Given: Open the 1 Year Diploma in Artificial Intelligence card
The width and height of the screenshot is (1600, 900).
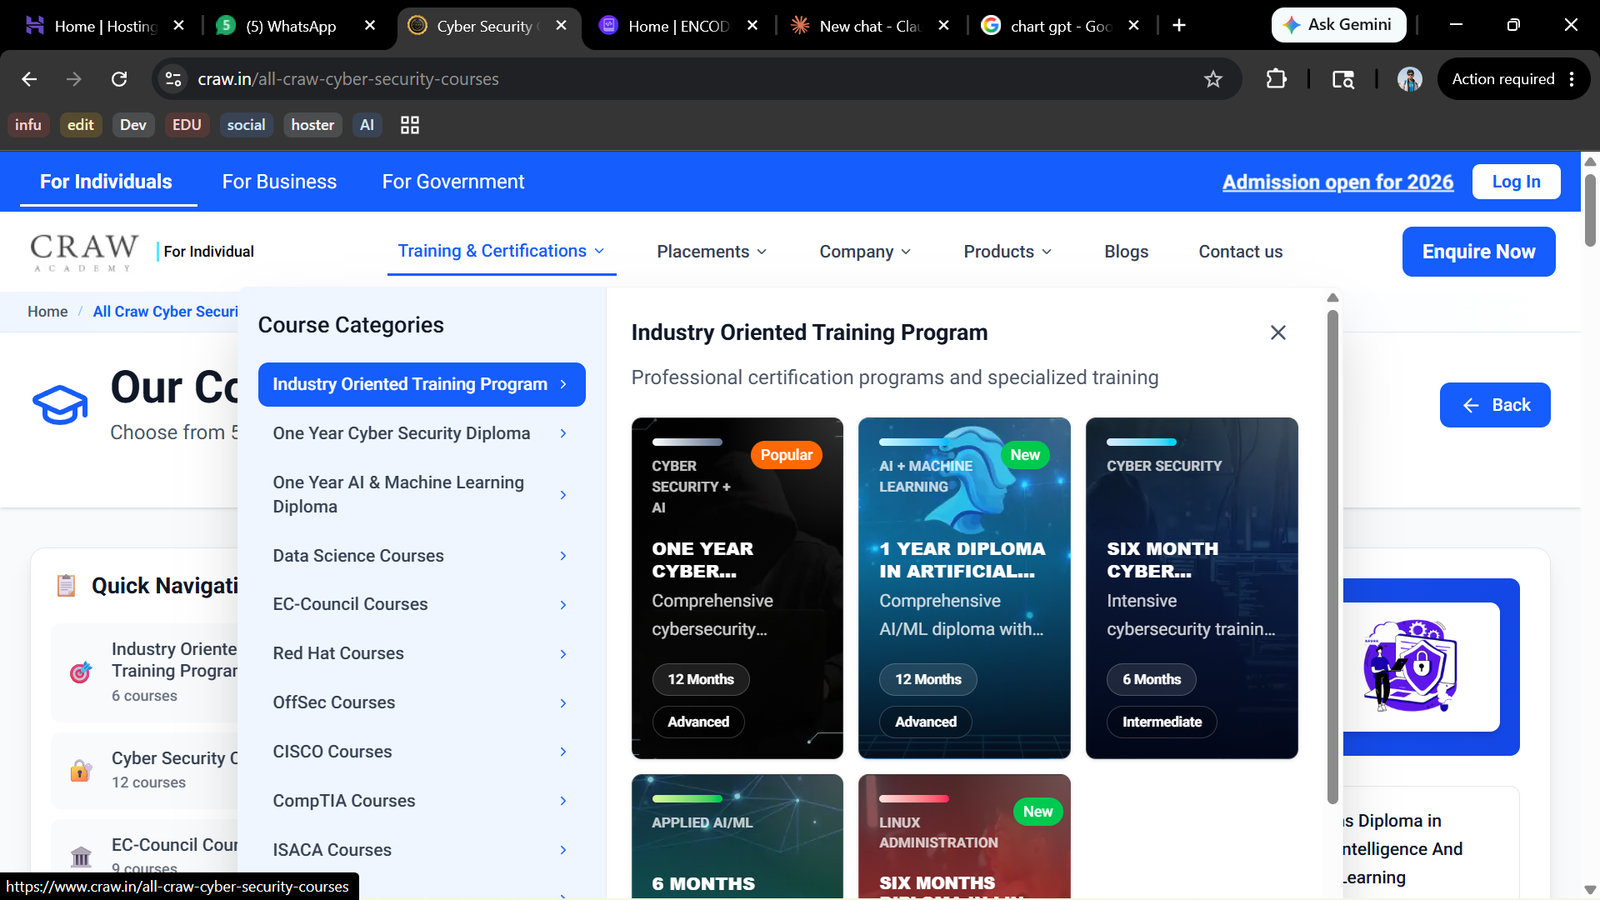Looking at the screenshot, I should pos(964,588).
